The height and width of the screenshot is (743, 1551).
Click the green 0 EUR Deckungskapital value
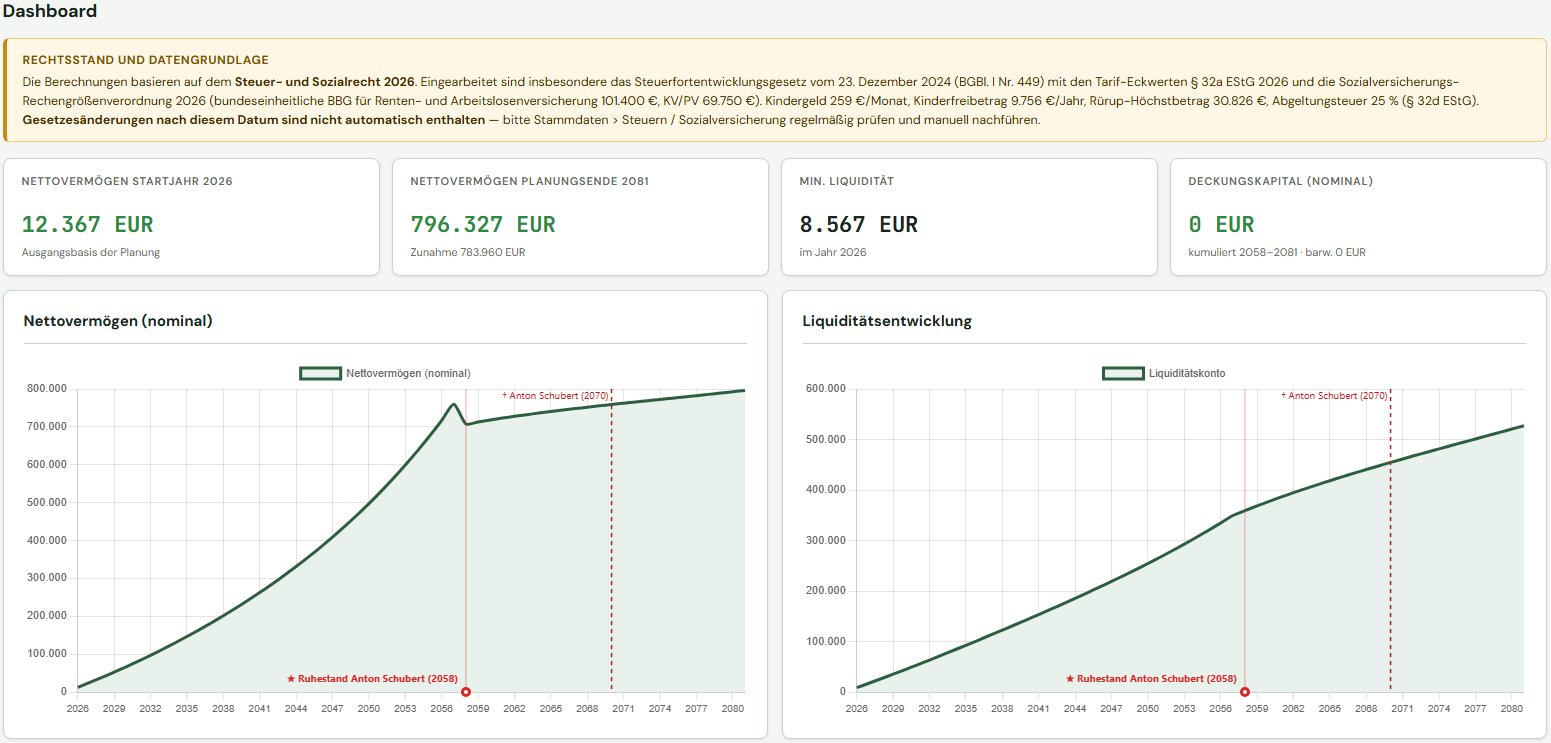pyautogui.click(x=1221, y=224)
